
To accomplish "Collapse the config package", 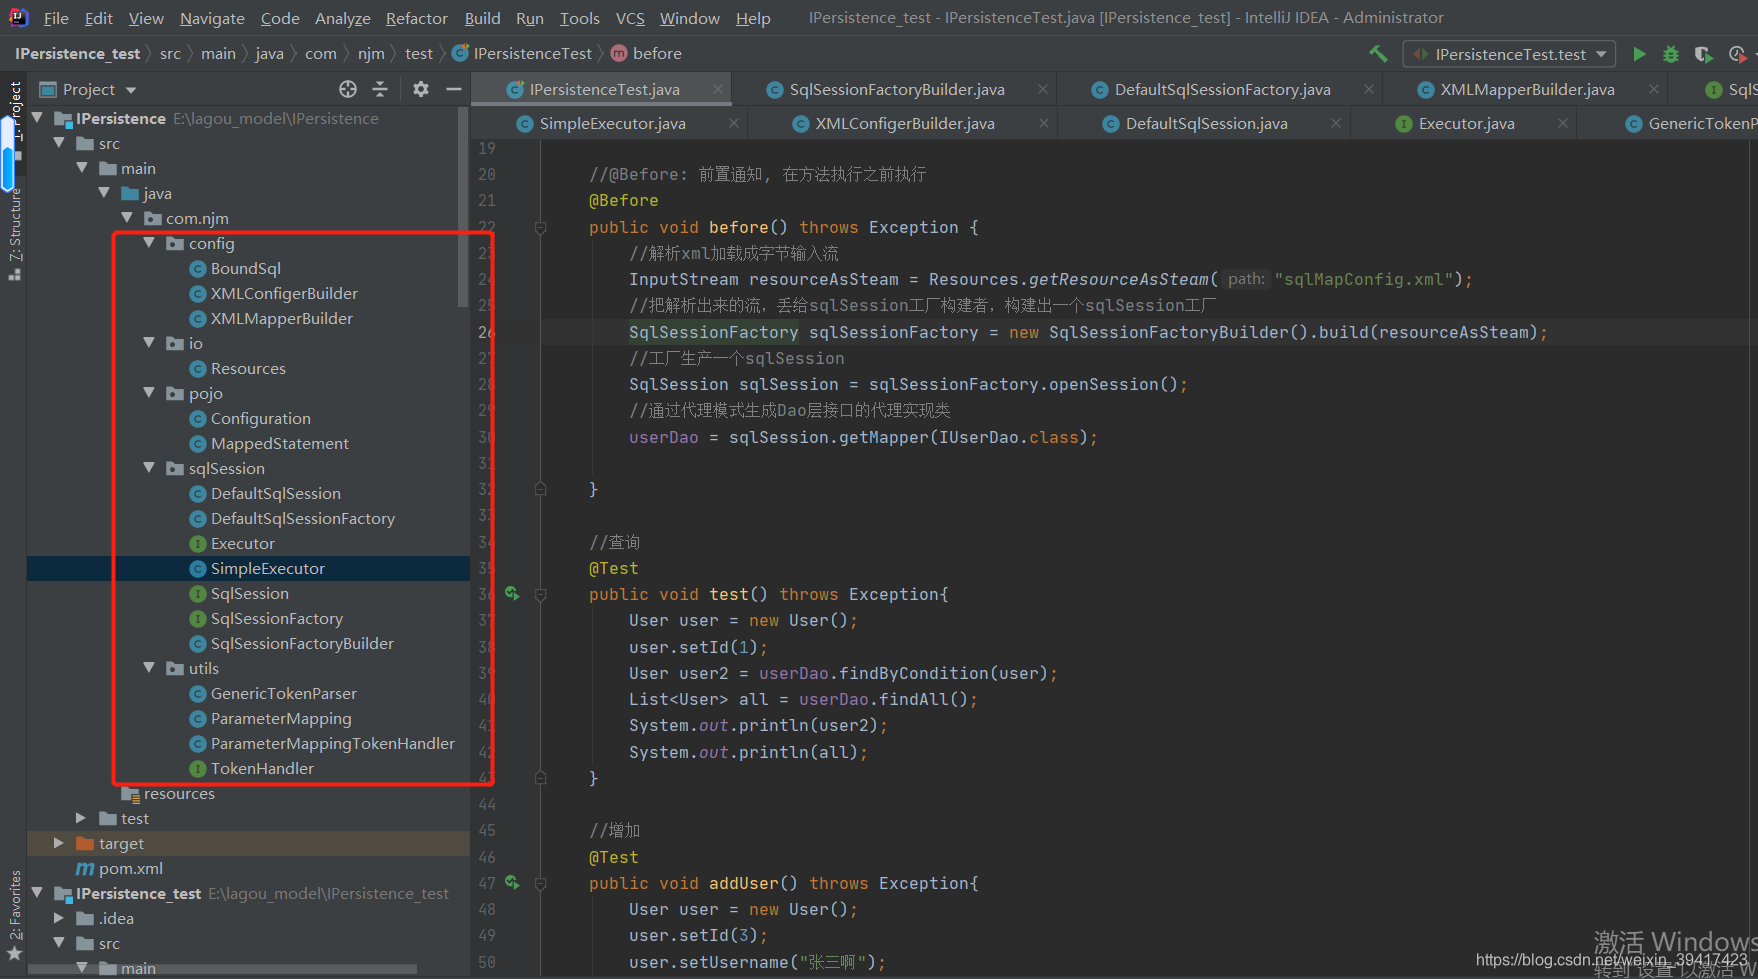I will (x=149, y=243).
